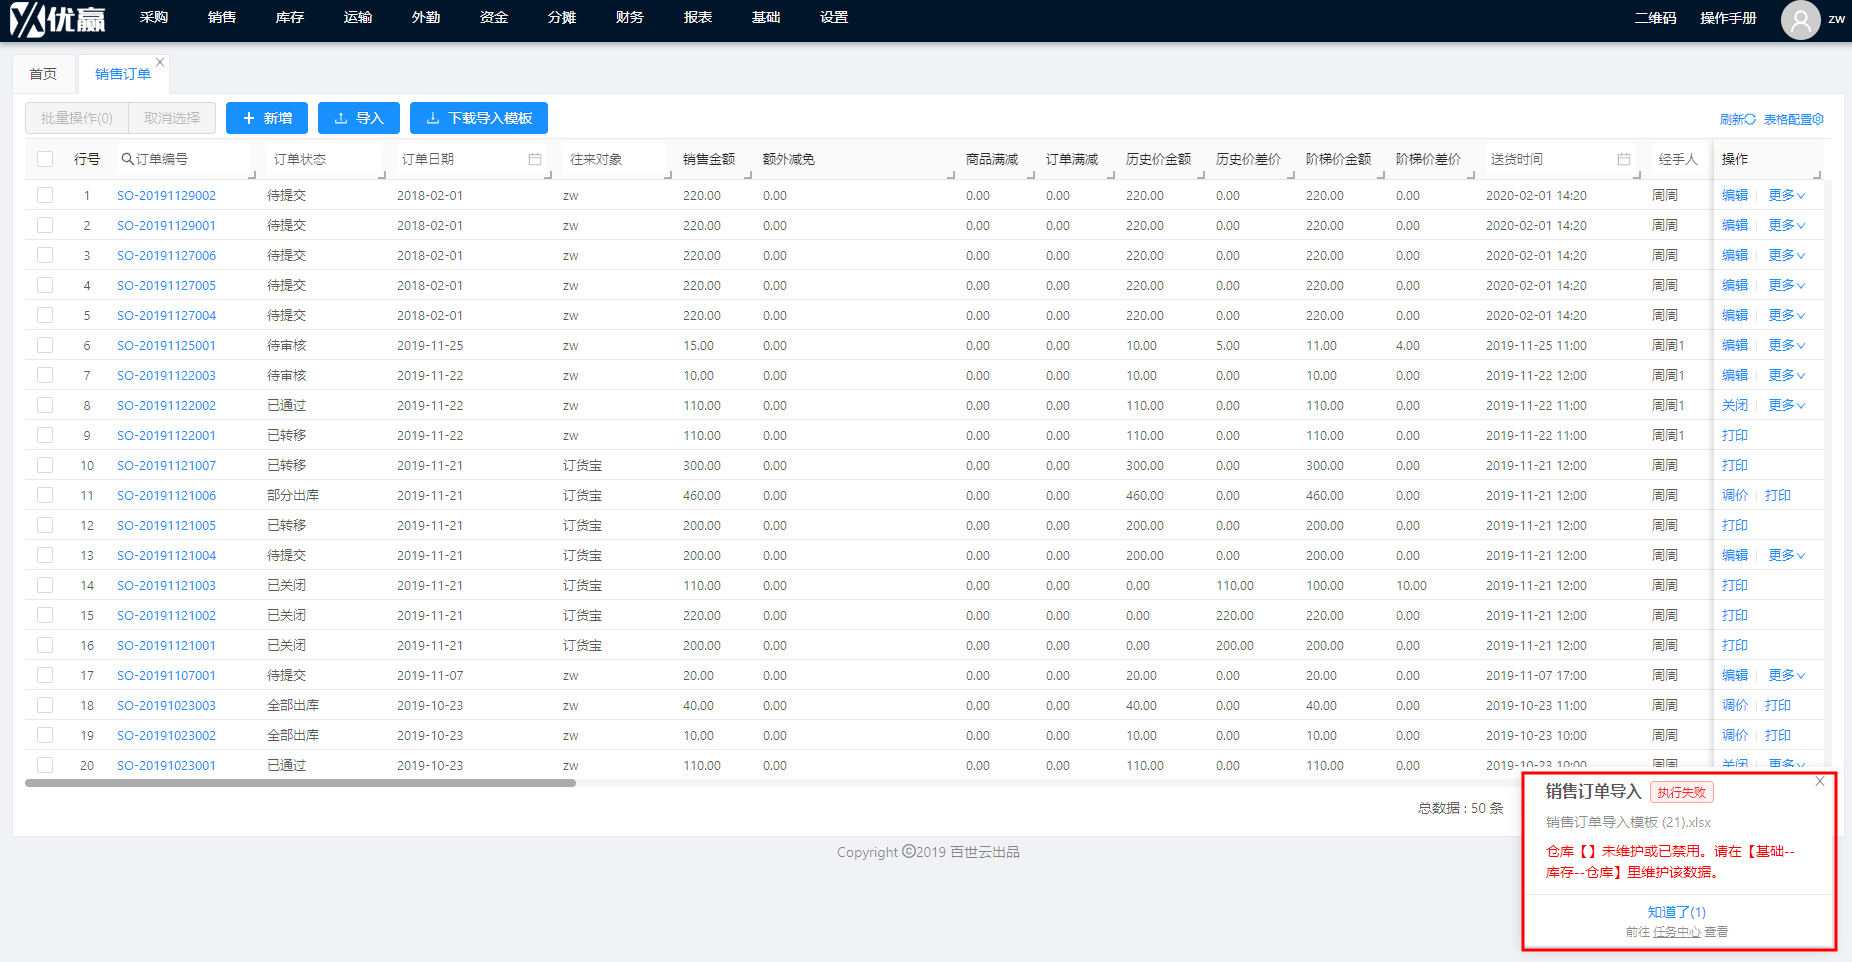1852x962 pixels.
Task: Click 打印 for order SO-20191023002
Action: coord(1778,735)
